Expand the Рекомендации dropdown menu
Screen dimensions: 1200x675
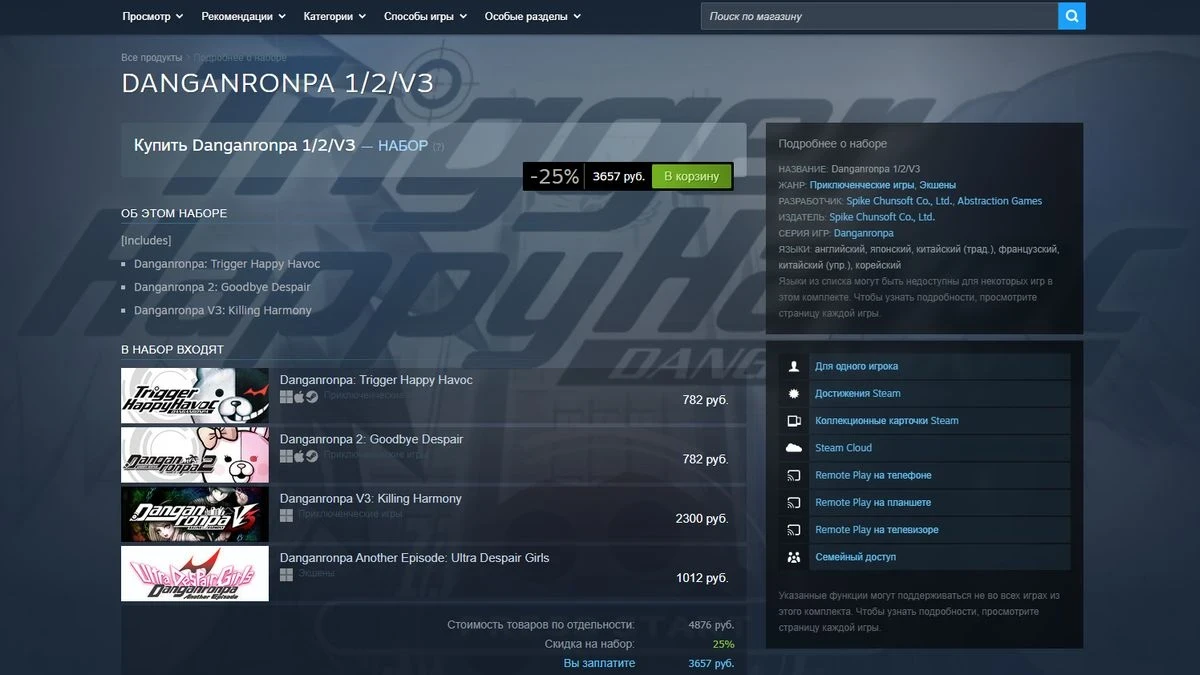tap(243, 17)
